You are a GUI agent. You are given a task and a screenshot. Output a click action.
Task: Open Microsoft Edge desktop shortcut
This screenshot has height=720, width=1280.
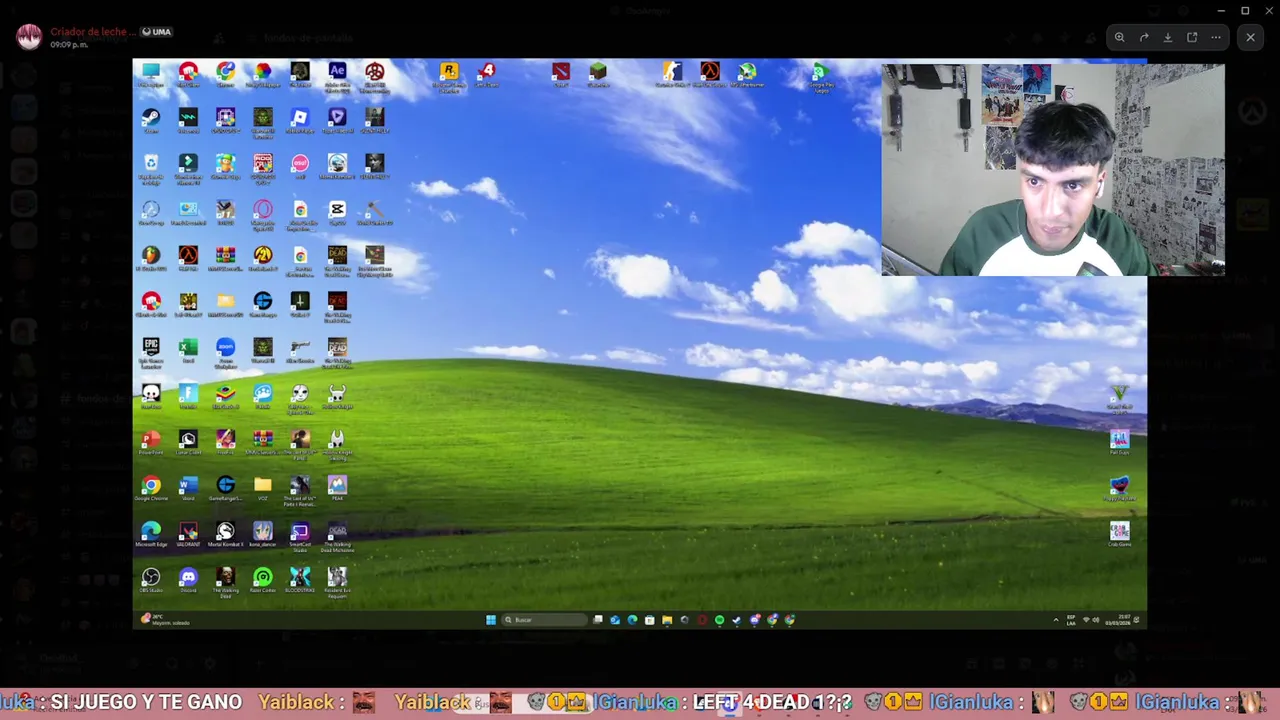point(151,532)
